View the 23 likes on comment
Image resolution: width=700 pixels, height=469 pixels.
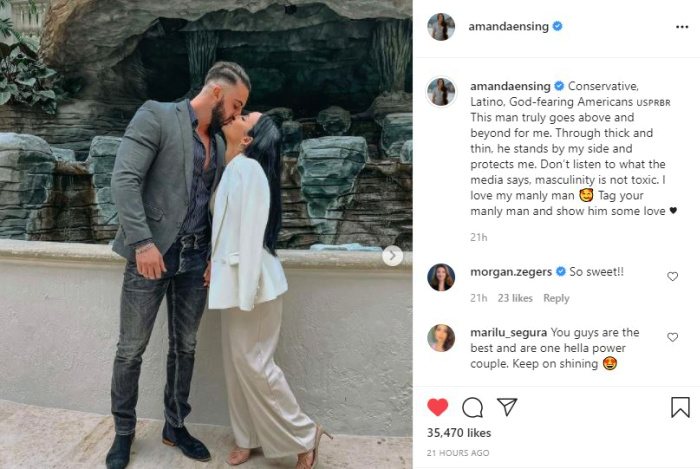pyautogui.click(x=515, y=298)
